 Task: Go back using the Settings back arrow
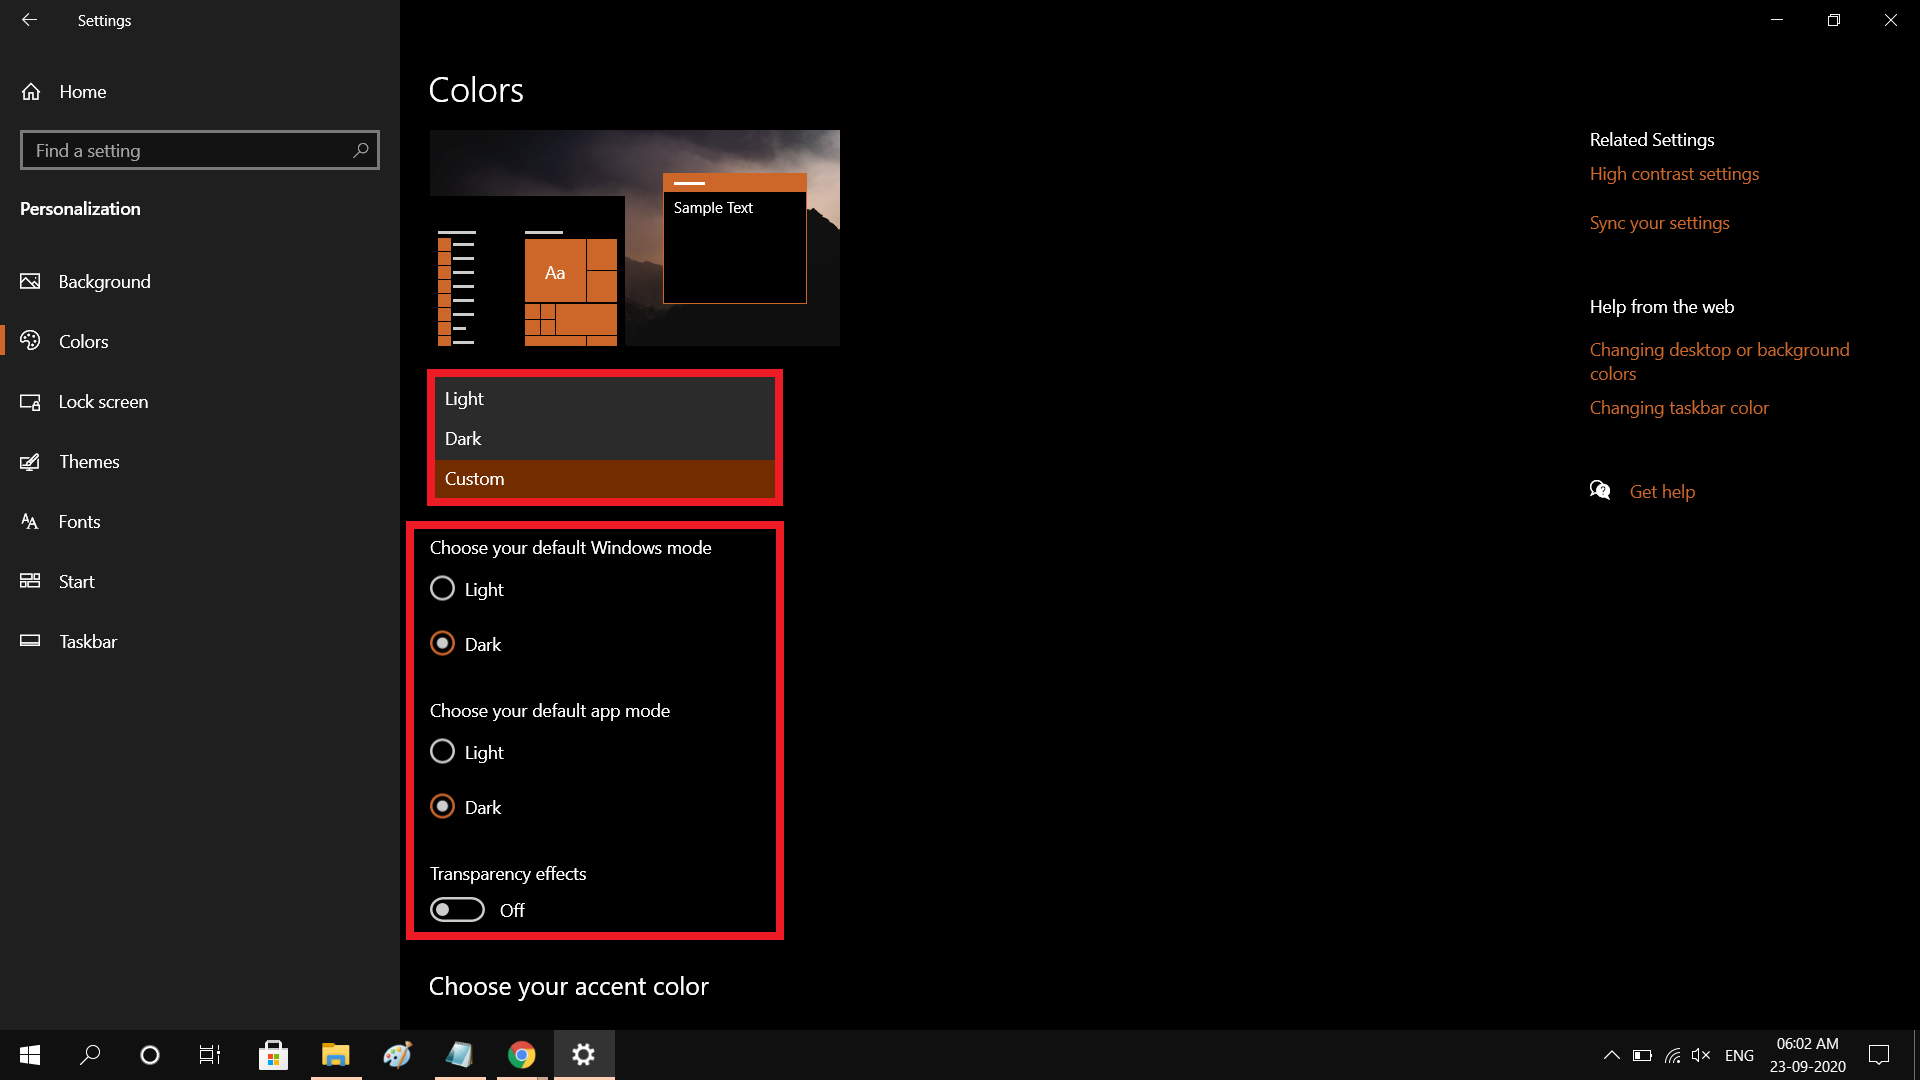tap(29, 20)
